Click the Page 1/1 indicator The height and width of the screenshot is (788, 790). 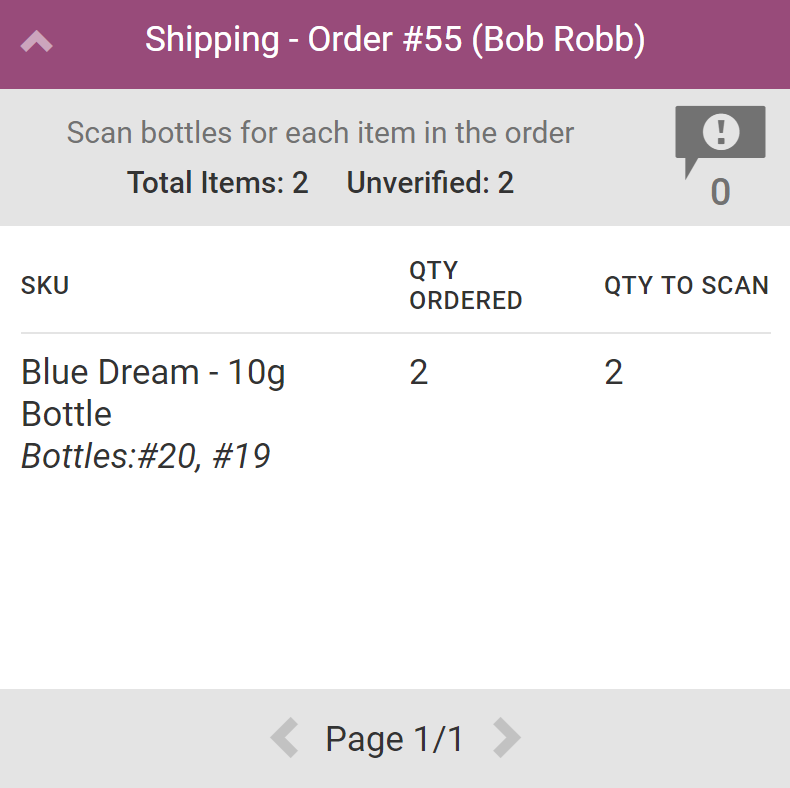tap(395, 739)
